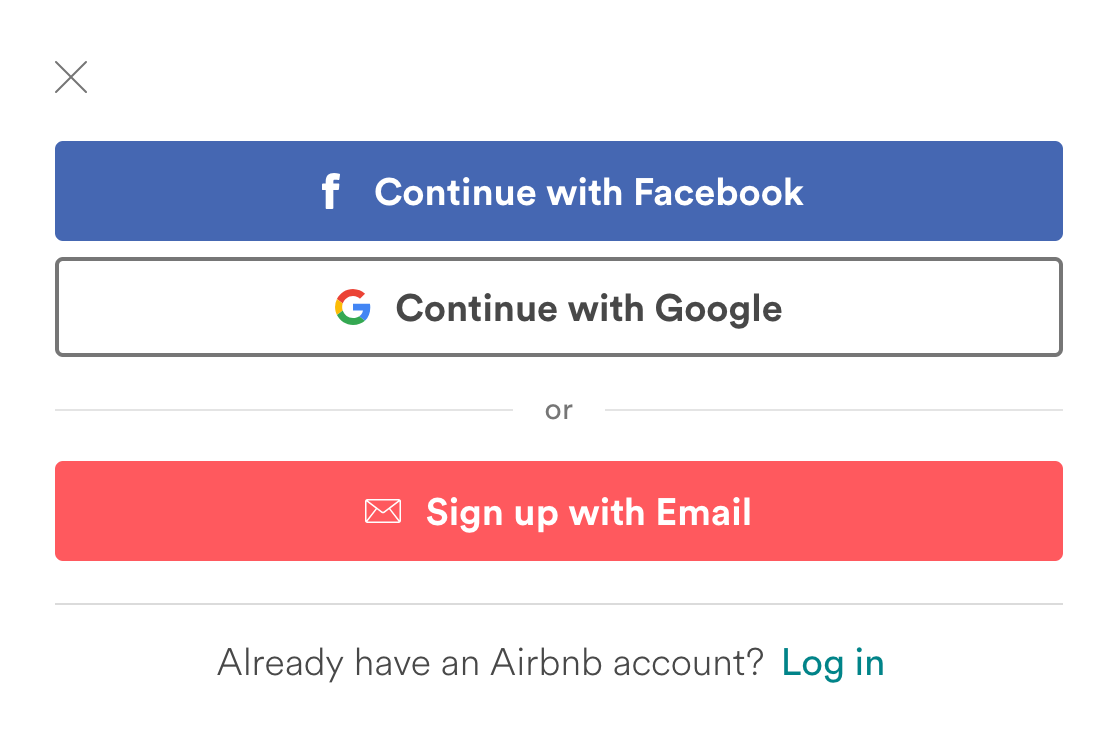Viewport: 1110px width, 732px height.
Task: Click the 'Sign up with Email' label text
Action: point(588,513)
